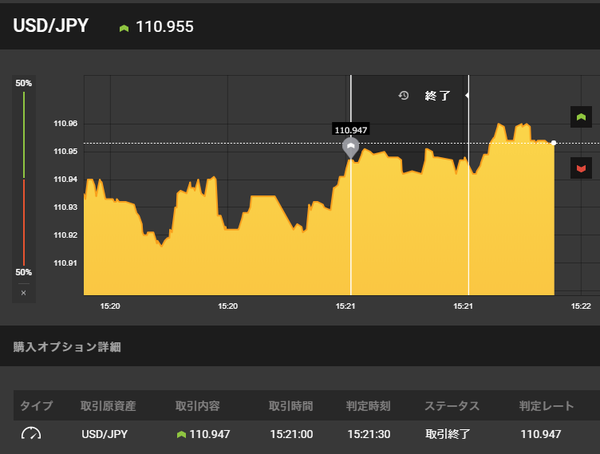Click the current price white dot on chart
600x454 pixels.
[554, 143]
